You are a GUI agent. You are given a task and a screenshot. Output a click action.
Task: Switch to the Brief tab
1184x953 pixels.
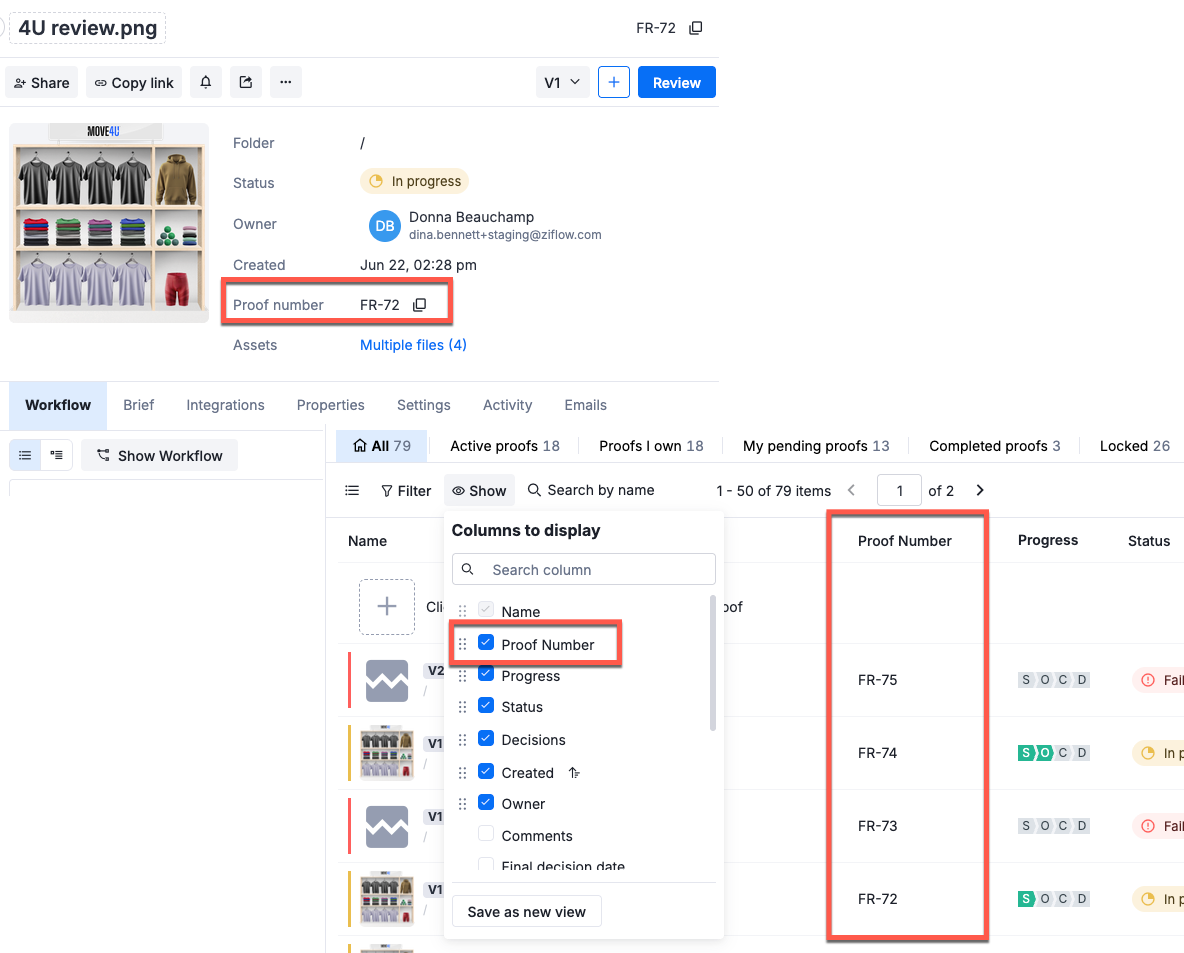(139, 406)
